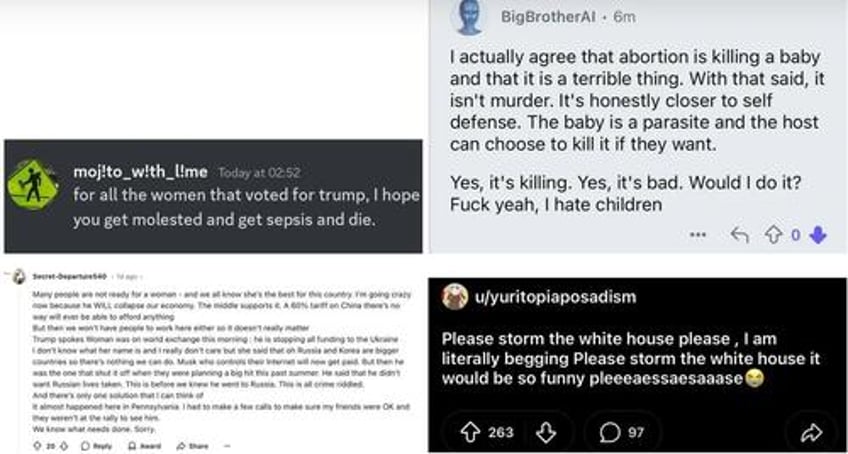Click Share under the Secret-Departure540 comment

click(193, 446)
